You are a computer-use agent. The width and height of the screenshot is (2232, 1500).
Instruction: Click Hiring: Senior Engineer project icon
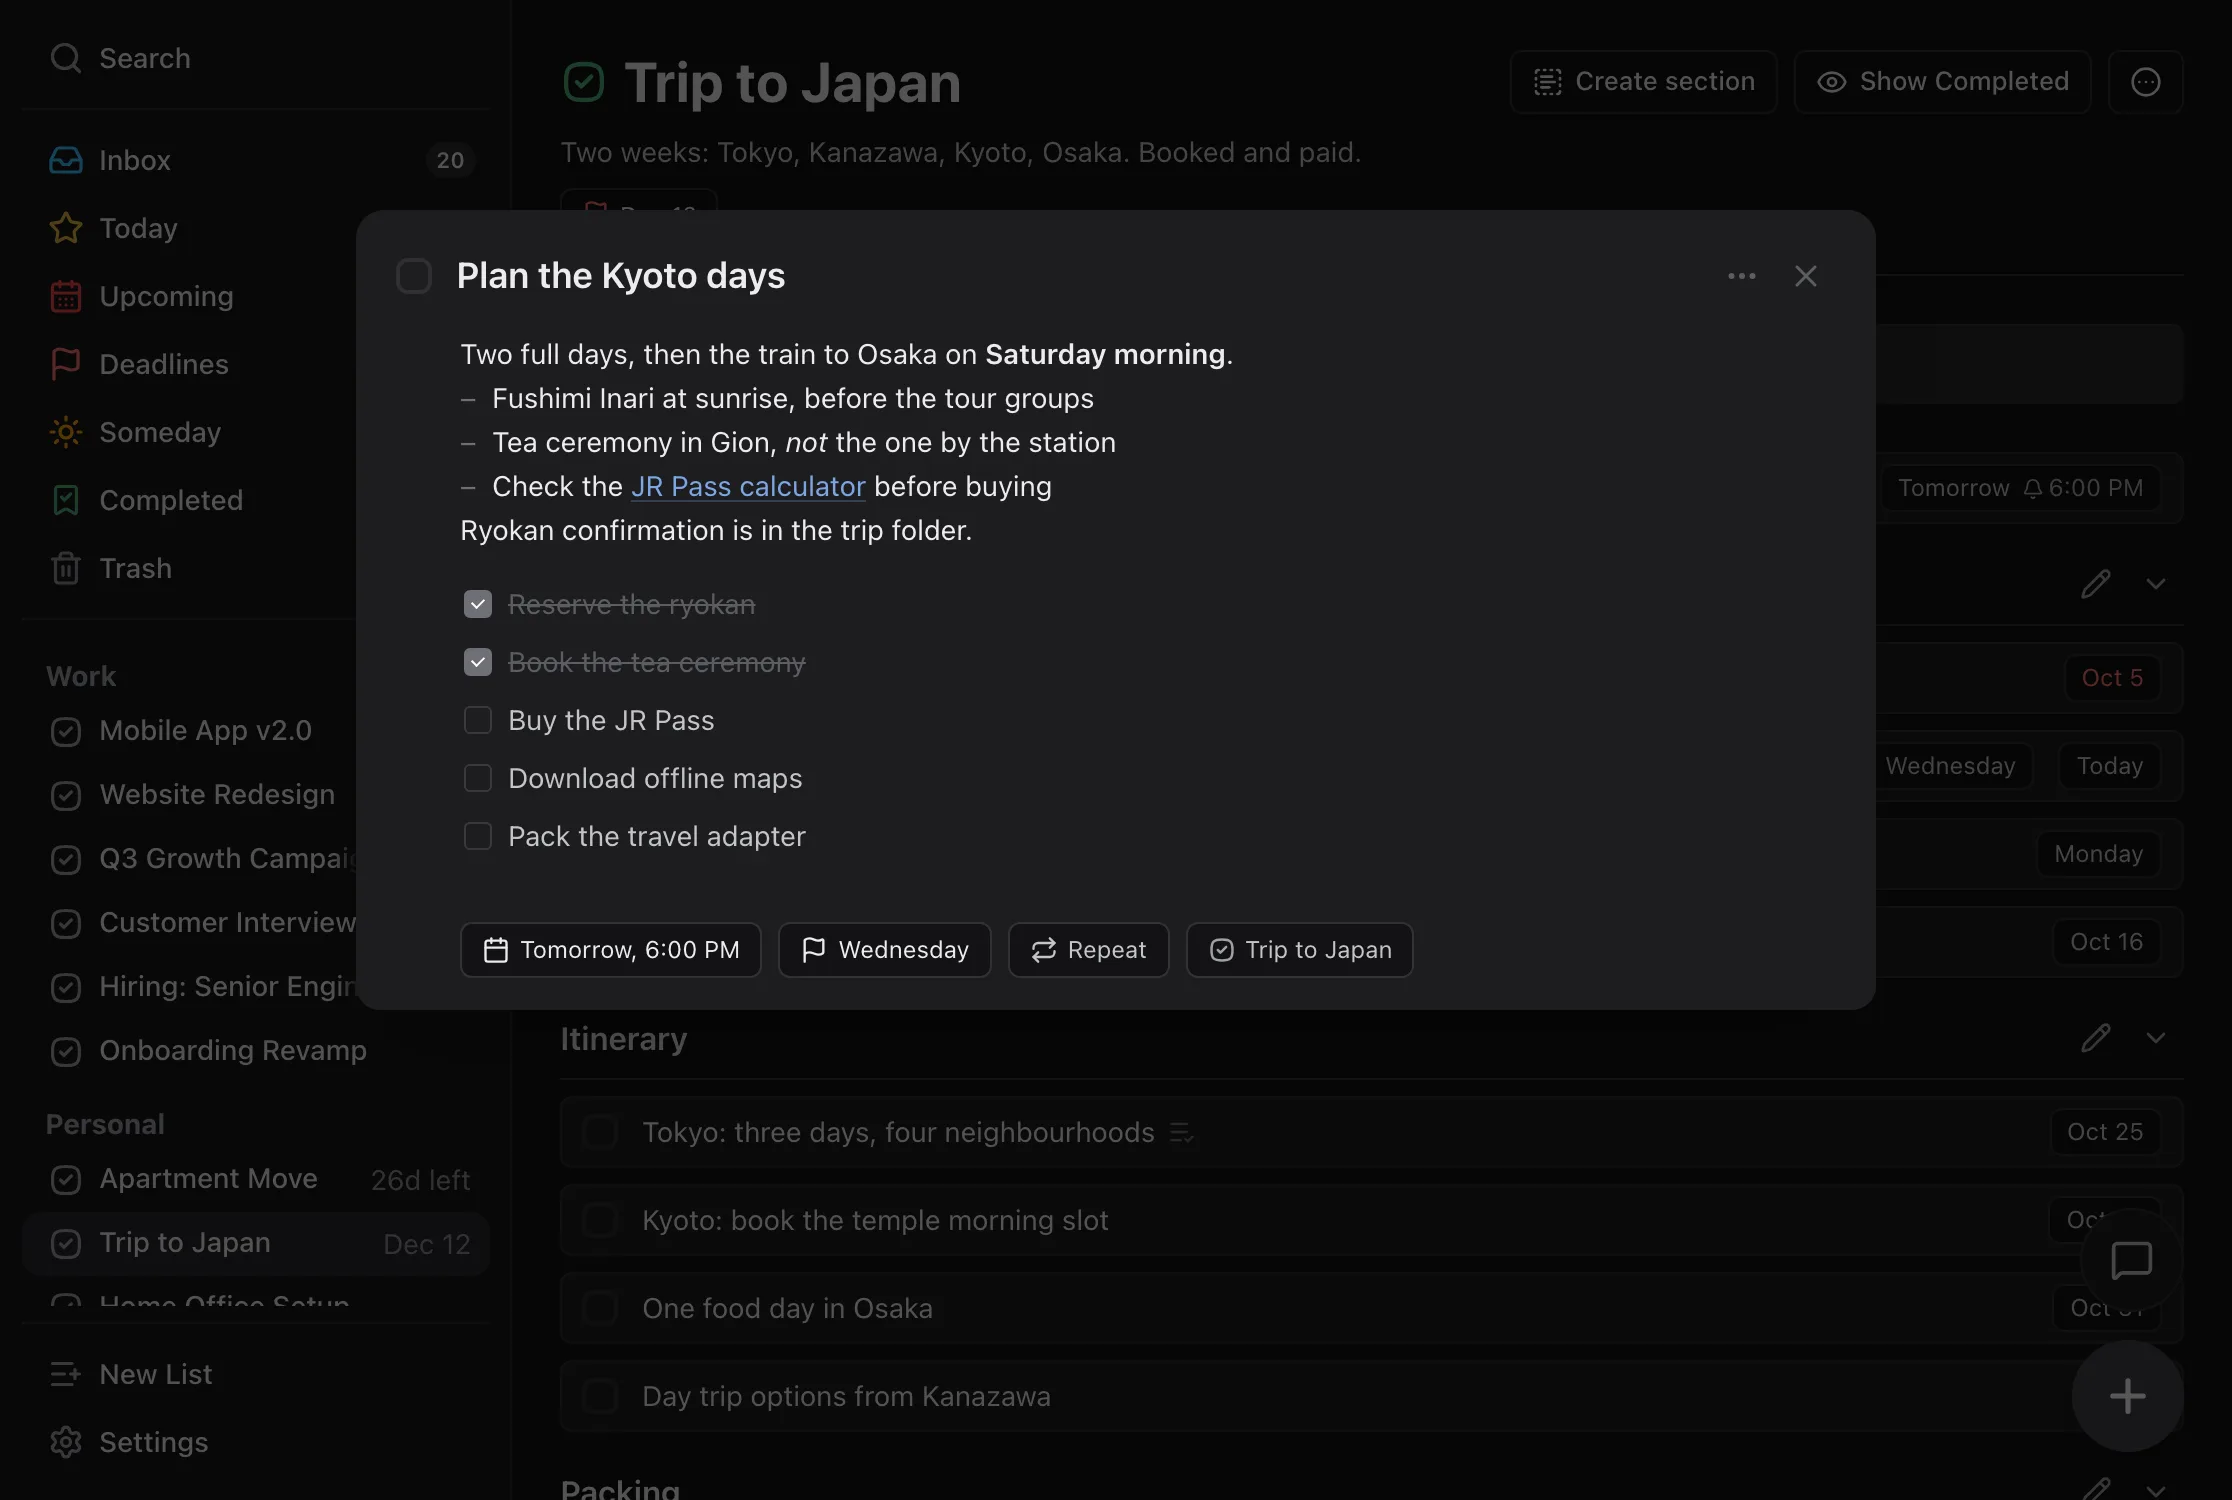pyautogui.click(x=66, y=987)
